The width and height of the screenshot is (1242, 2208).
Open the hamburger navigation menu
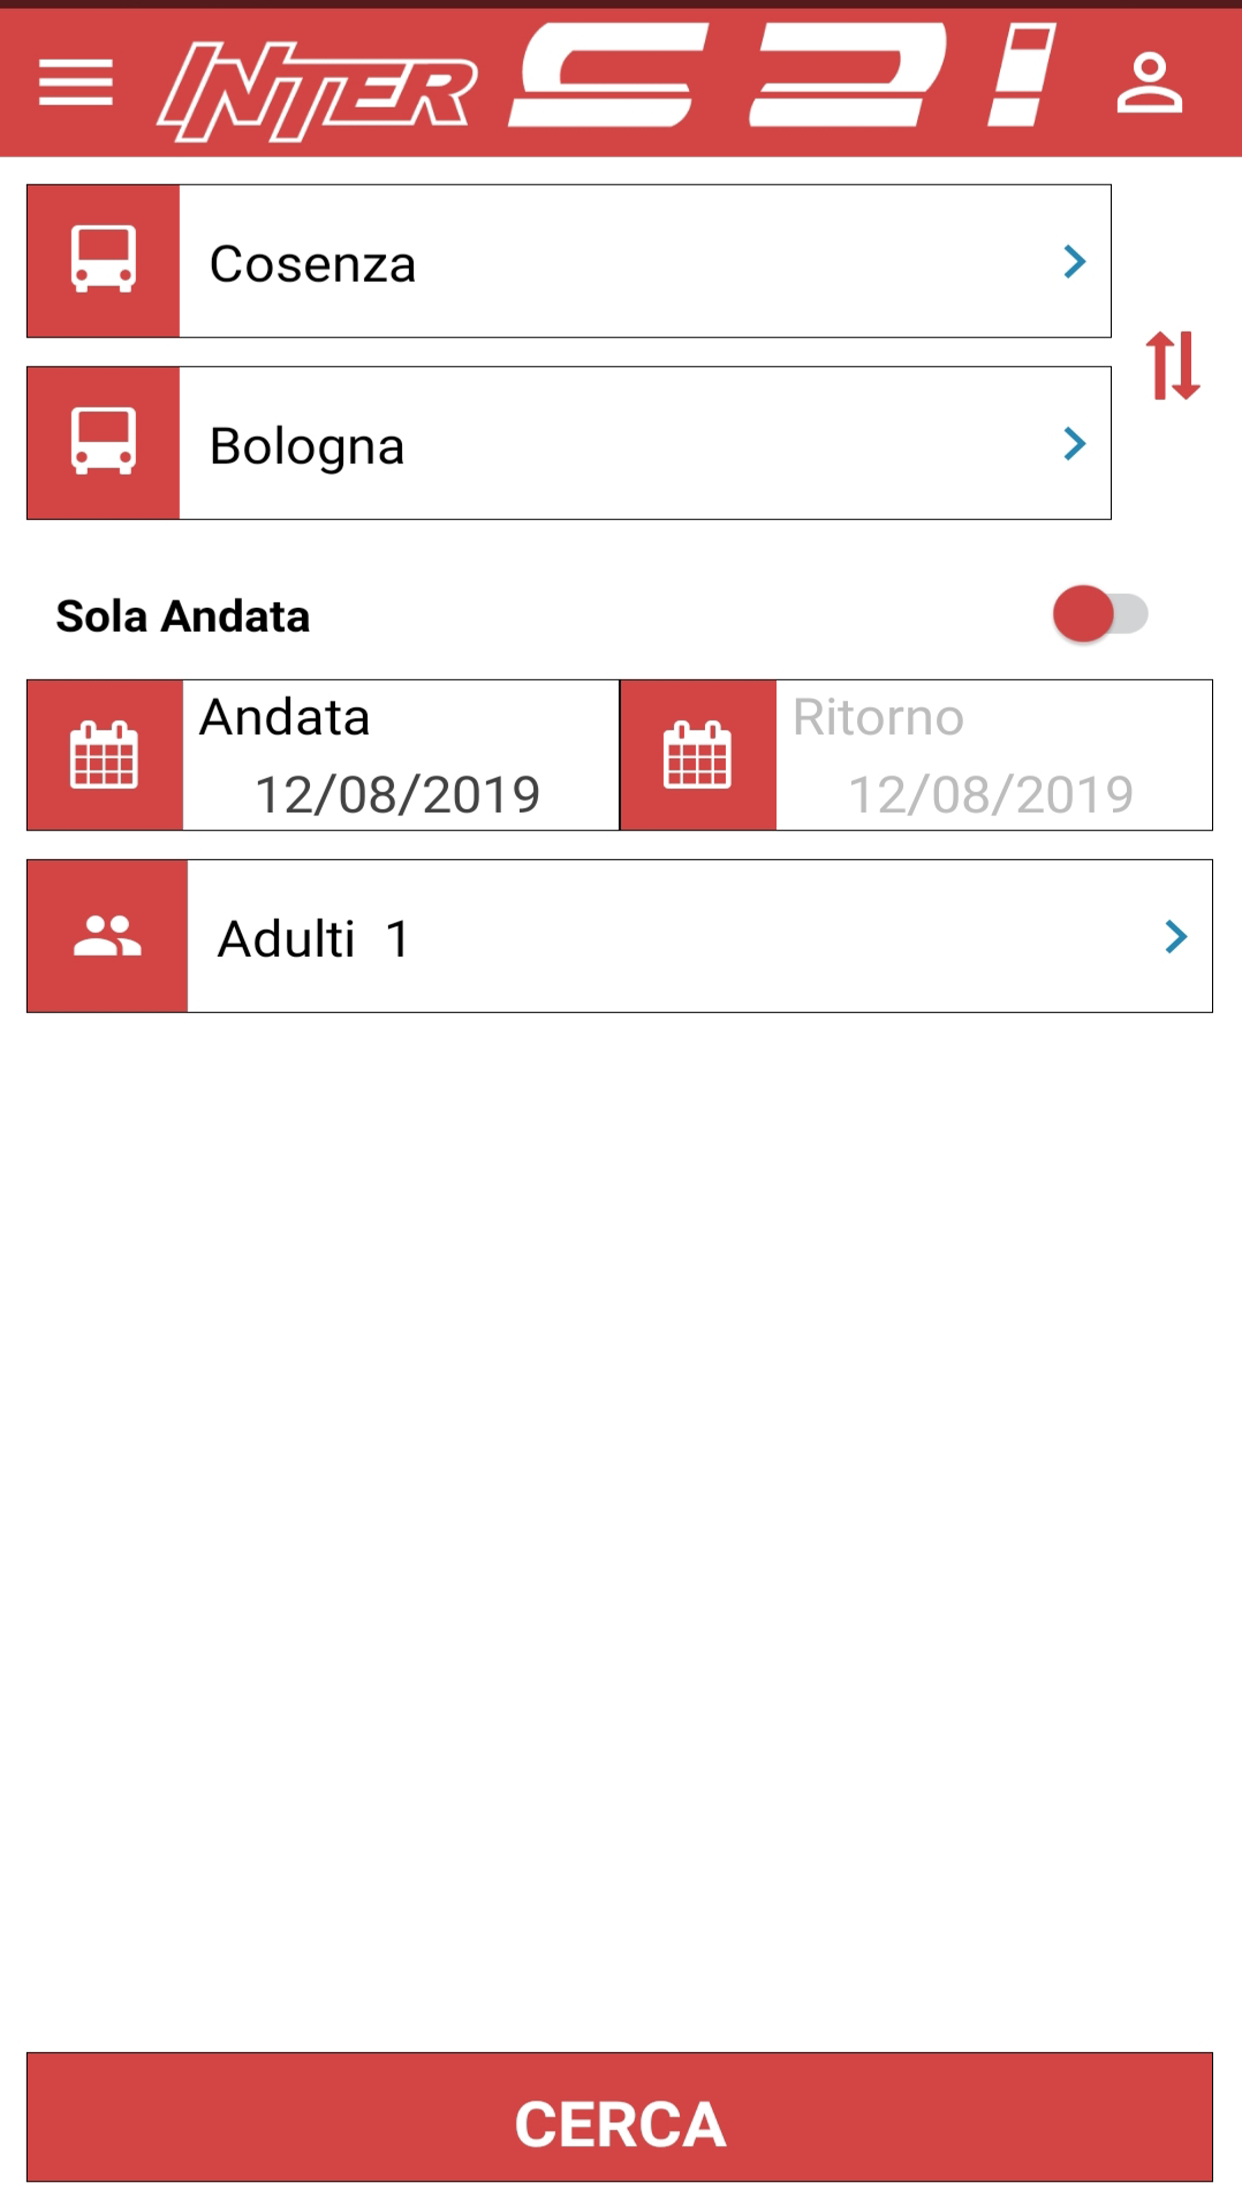tap(76, 82)
